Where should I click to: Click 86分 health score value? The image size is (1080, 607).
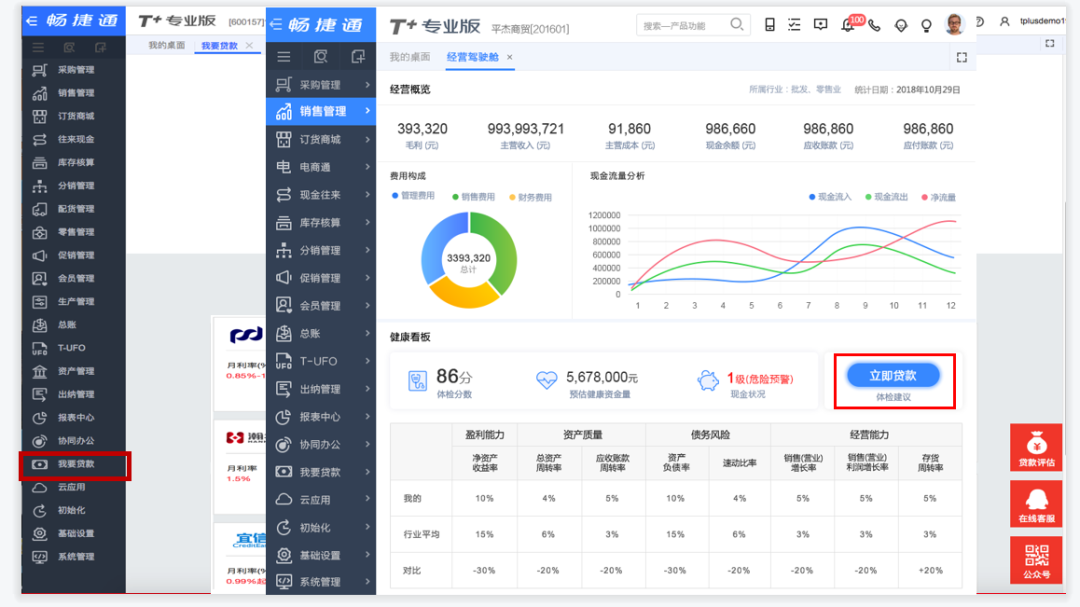coord(455,376)
